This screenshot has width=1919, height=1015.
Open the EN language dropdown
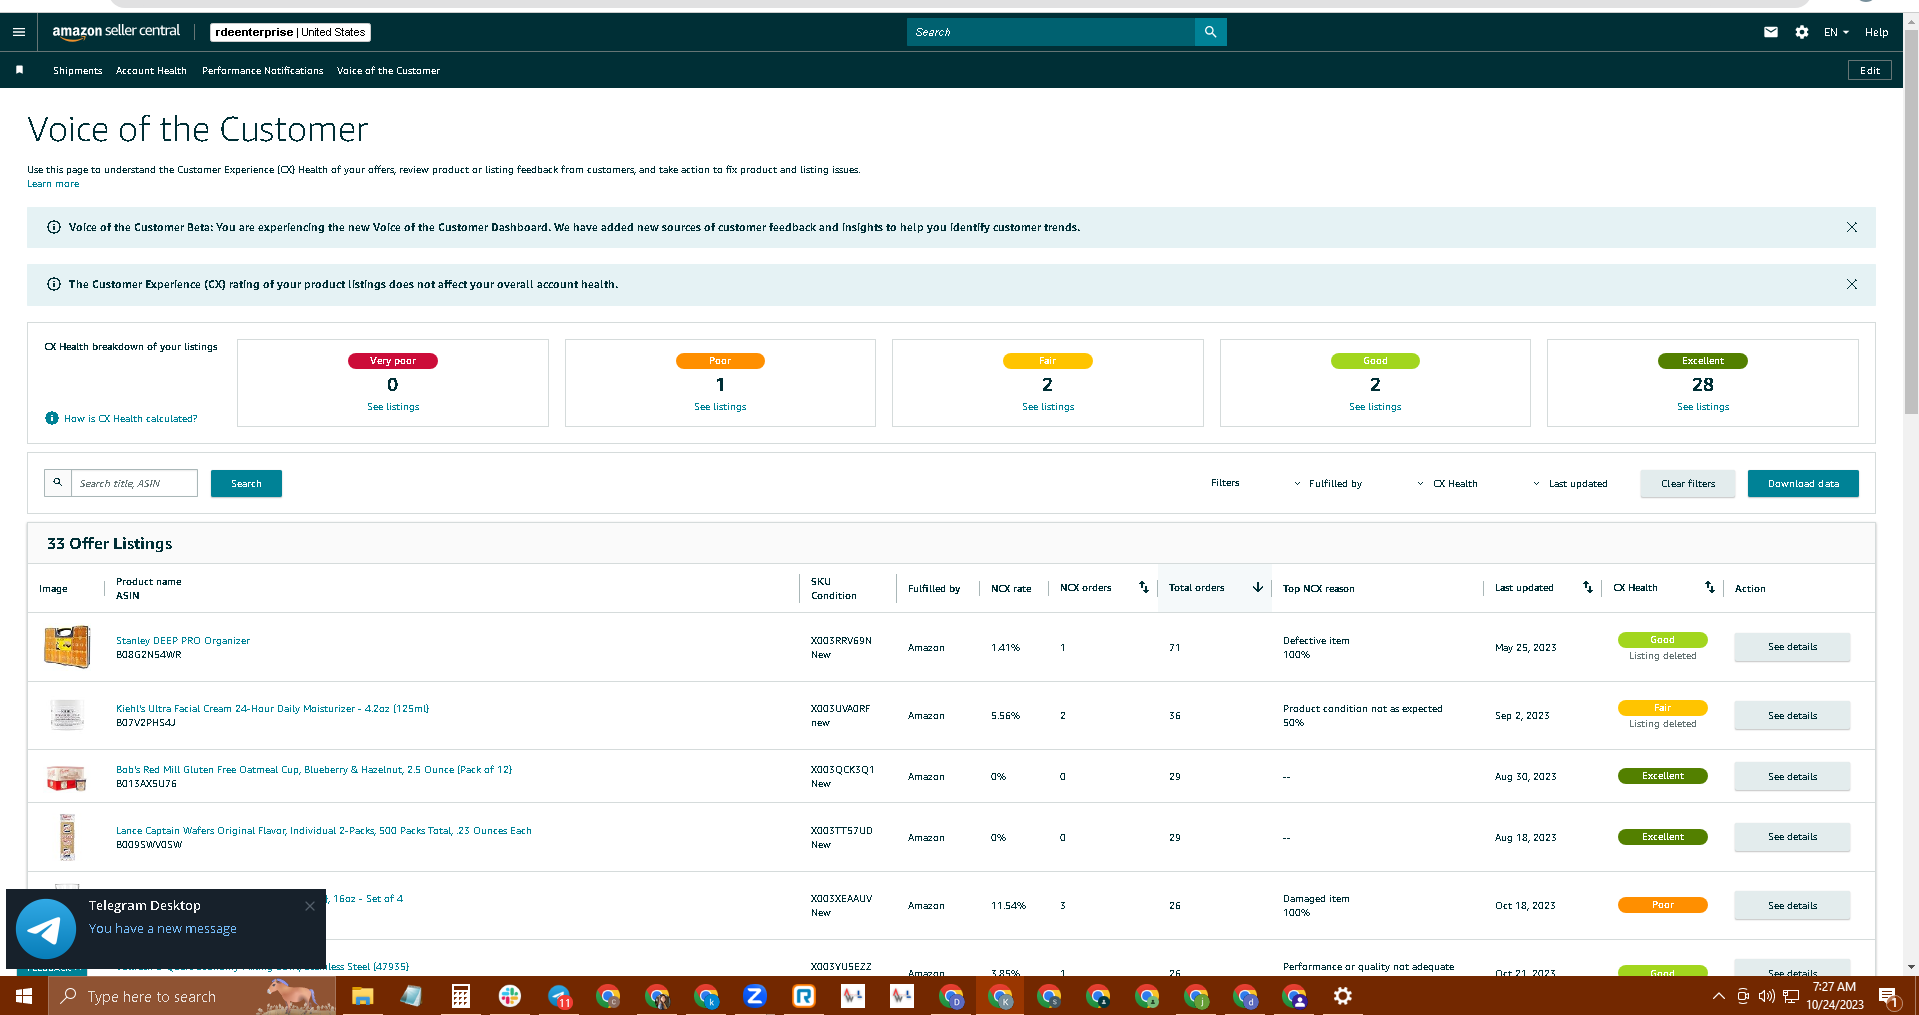[x=1836, y=32]
